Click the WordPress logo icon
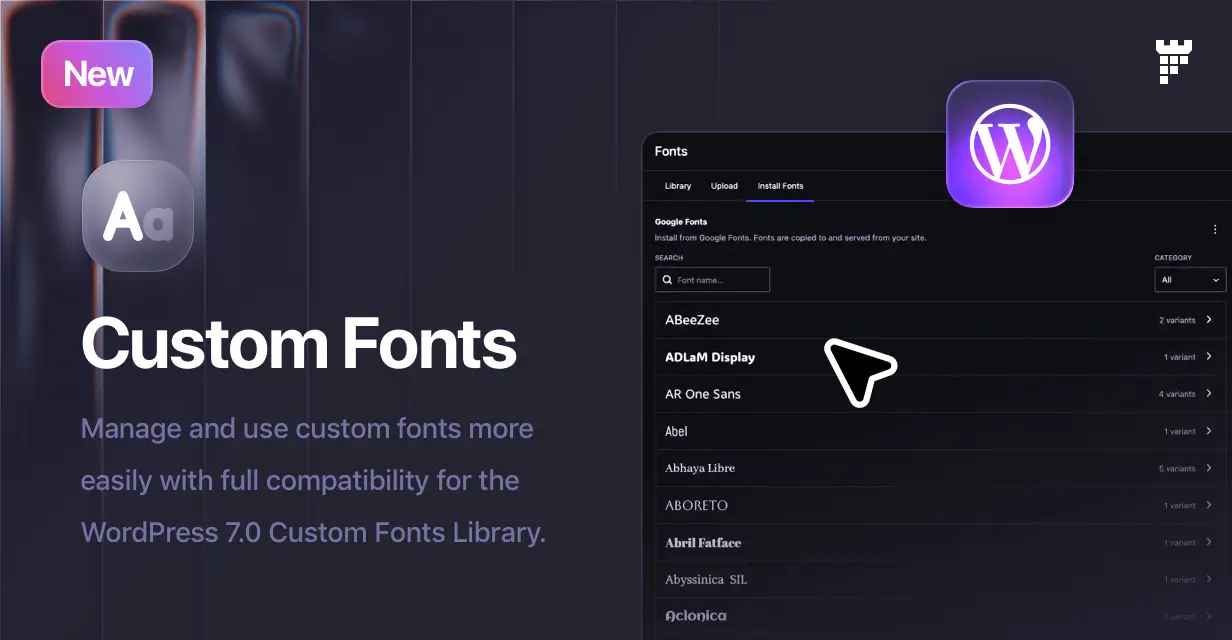 (x=1010, y=144)
